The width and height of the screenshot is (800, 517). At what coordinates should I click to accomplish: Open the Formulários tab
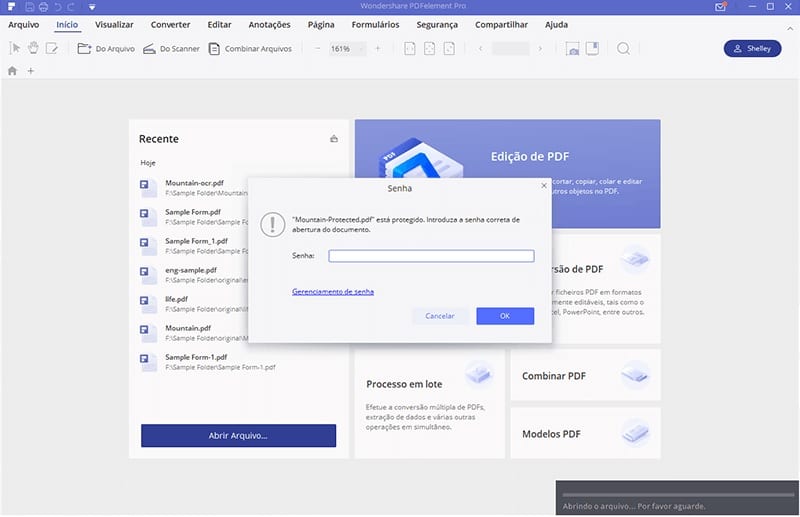(376, 24)
